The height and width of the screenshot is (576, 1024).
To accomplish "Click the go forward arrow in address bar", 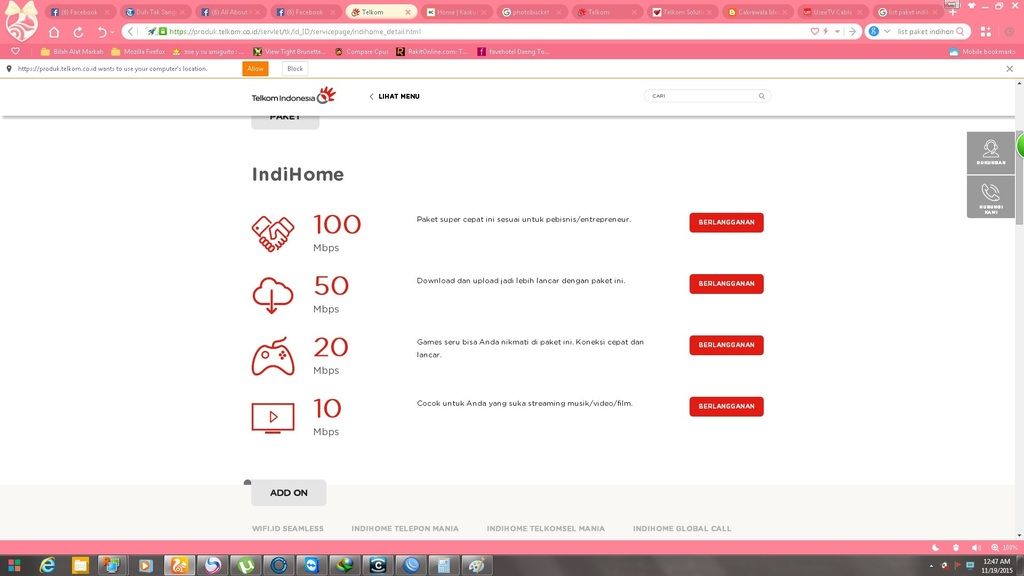I will (852, 31).
